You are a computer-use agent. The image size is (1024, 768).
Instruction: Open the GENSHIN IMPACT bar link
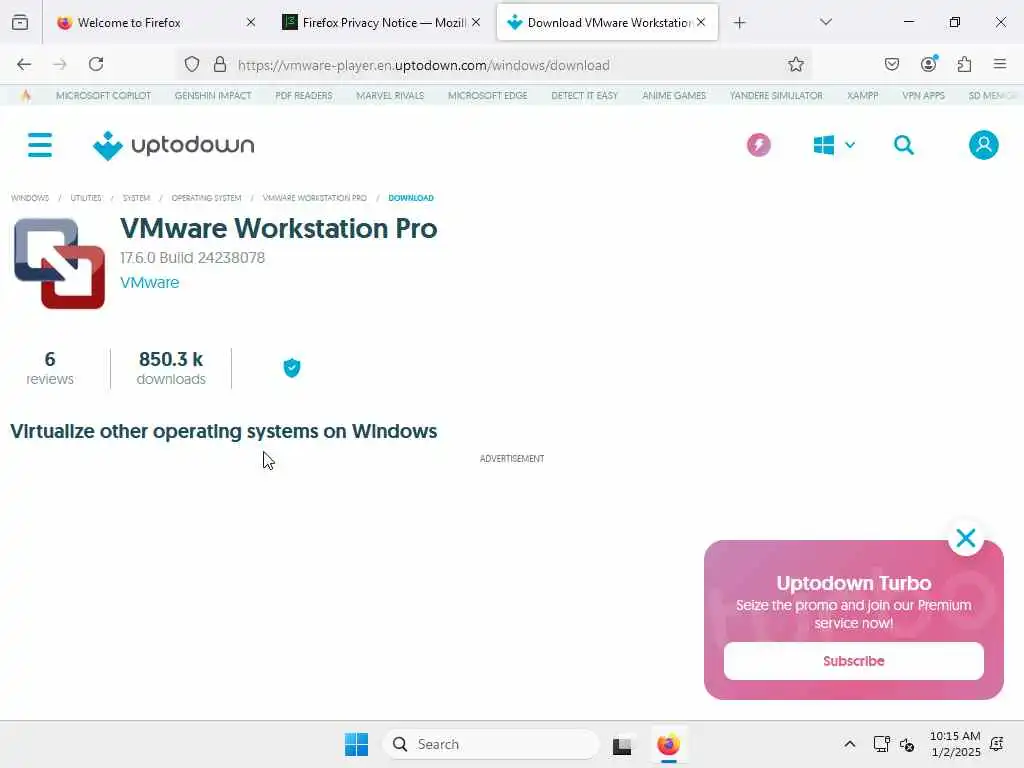213,95
